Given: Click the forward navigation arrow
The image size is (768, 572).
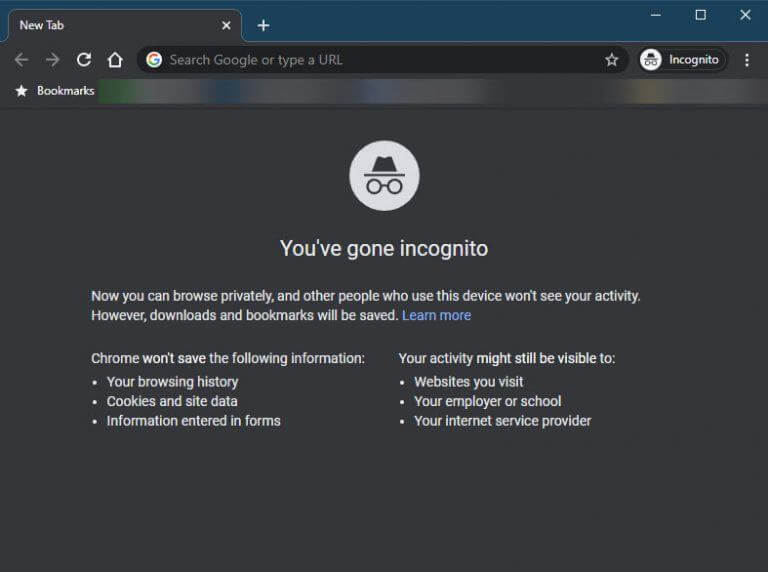Looking at the screenshot, I should pos(52,60).
